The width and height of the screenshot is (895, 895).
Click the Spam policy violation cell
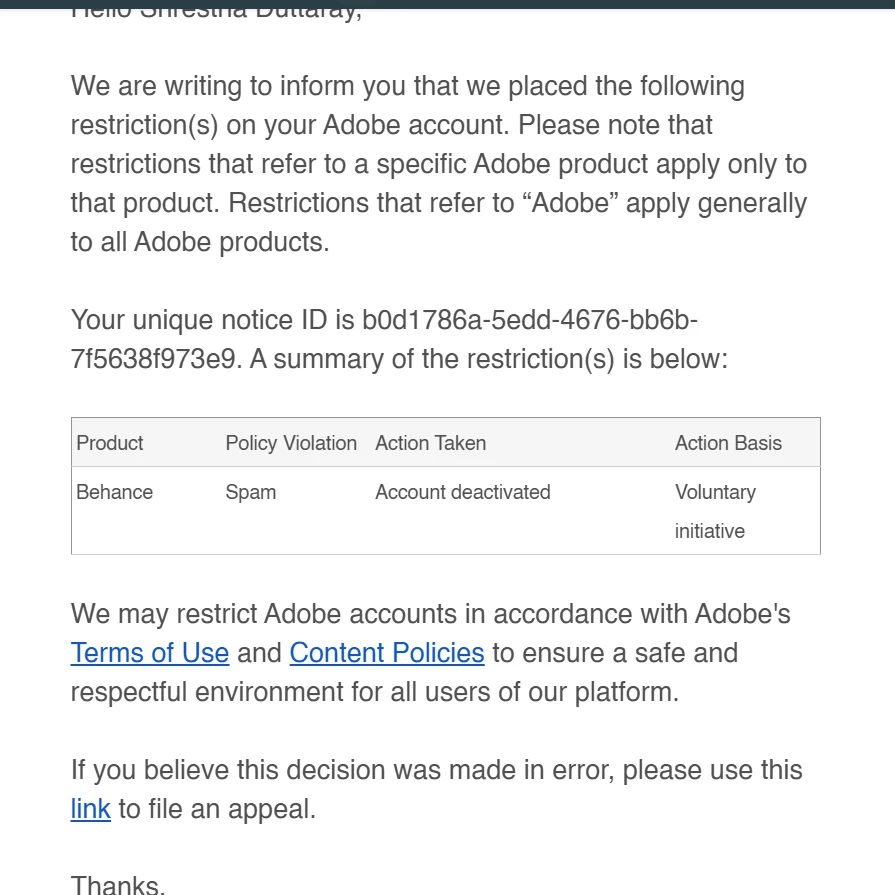(x=251, y=492)
